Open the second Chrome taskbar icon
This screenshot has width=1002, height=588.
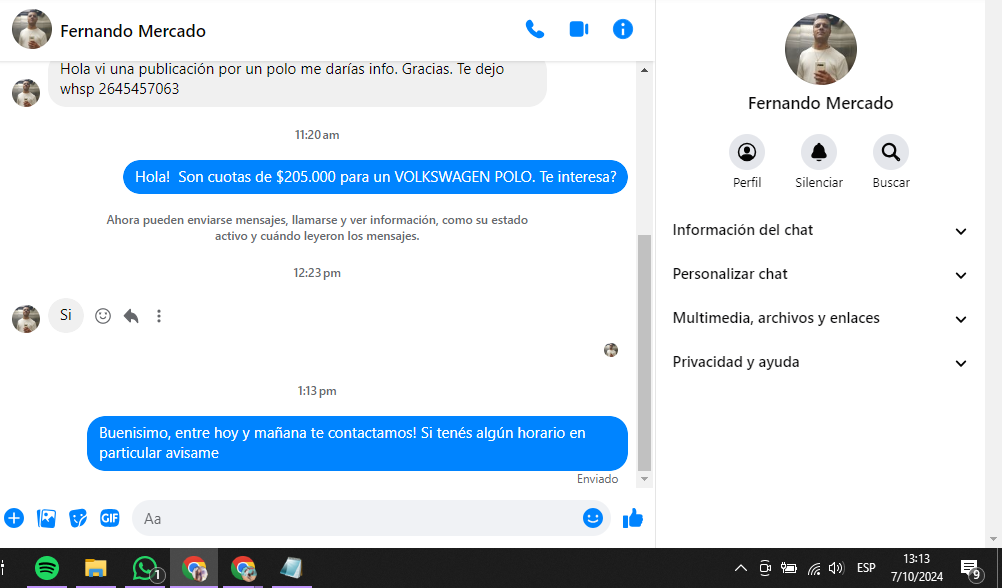click(x=243, y=568)
